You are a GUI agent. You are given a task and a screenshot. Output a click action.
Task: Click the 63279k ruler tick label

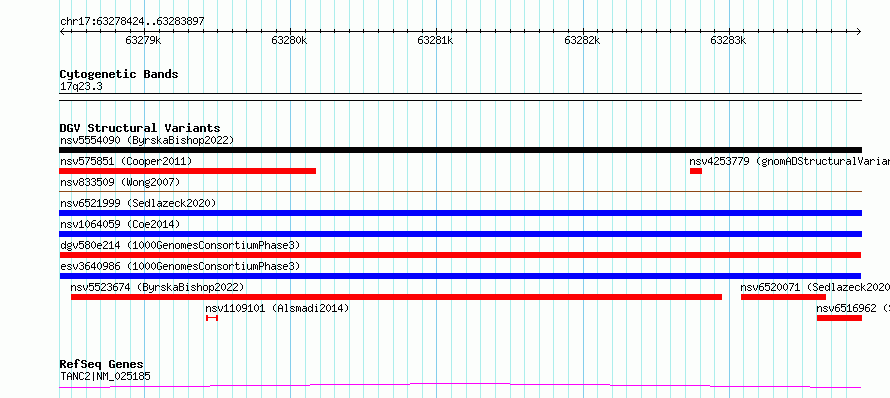point(143,40)
